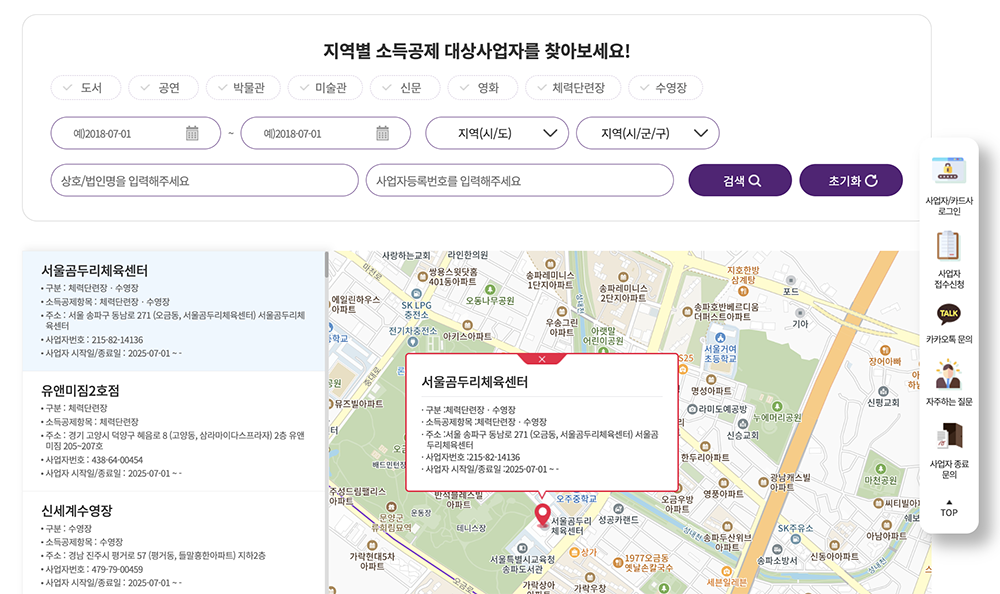Click the red location pin on map

[x=542, y=515]
